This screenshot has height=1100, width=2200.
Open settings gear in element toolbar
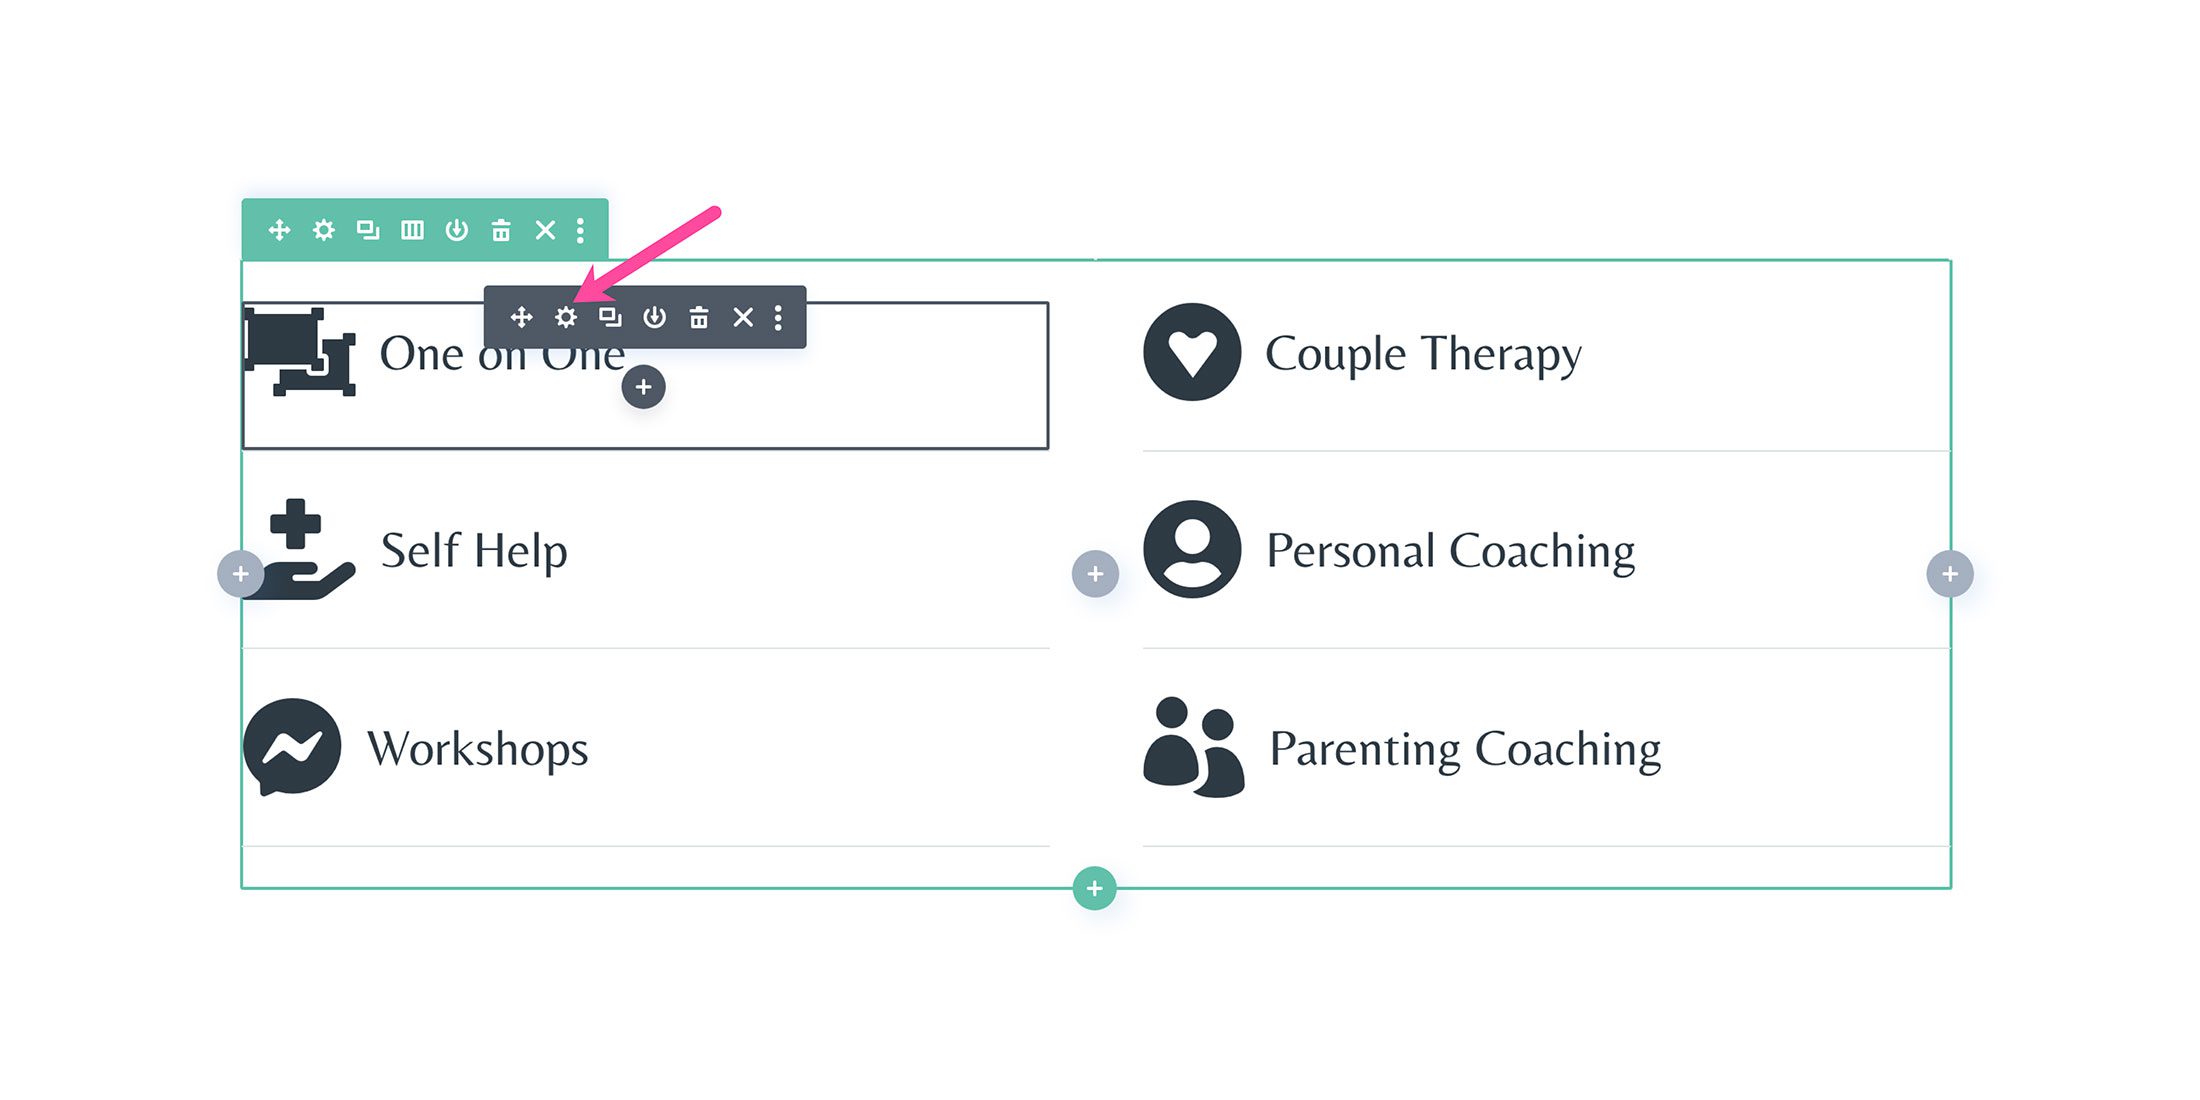(564, 316)
